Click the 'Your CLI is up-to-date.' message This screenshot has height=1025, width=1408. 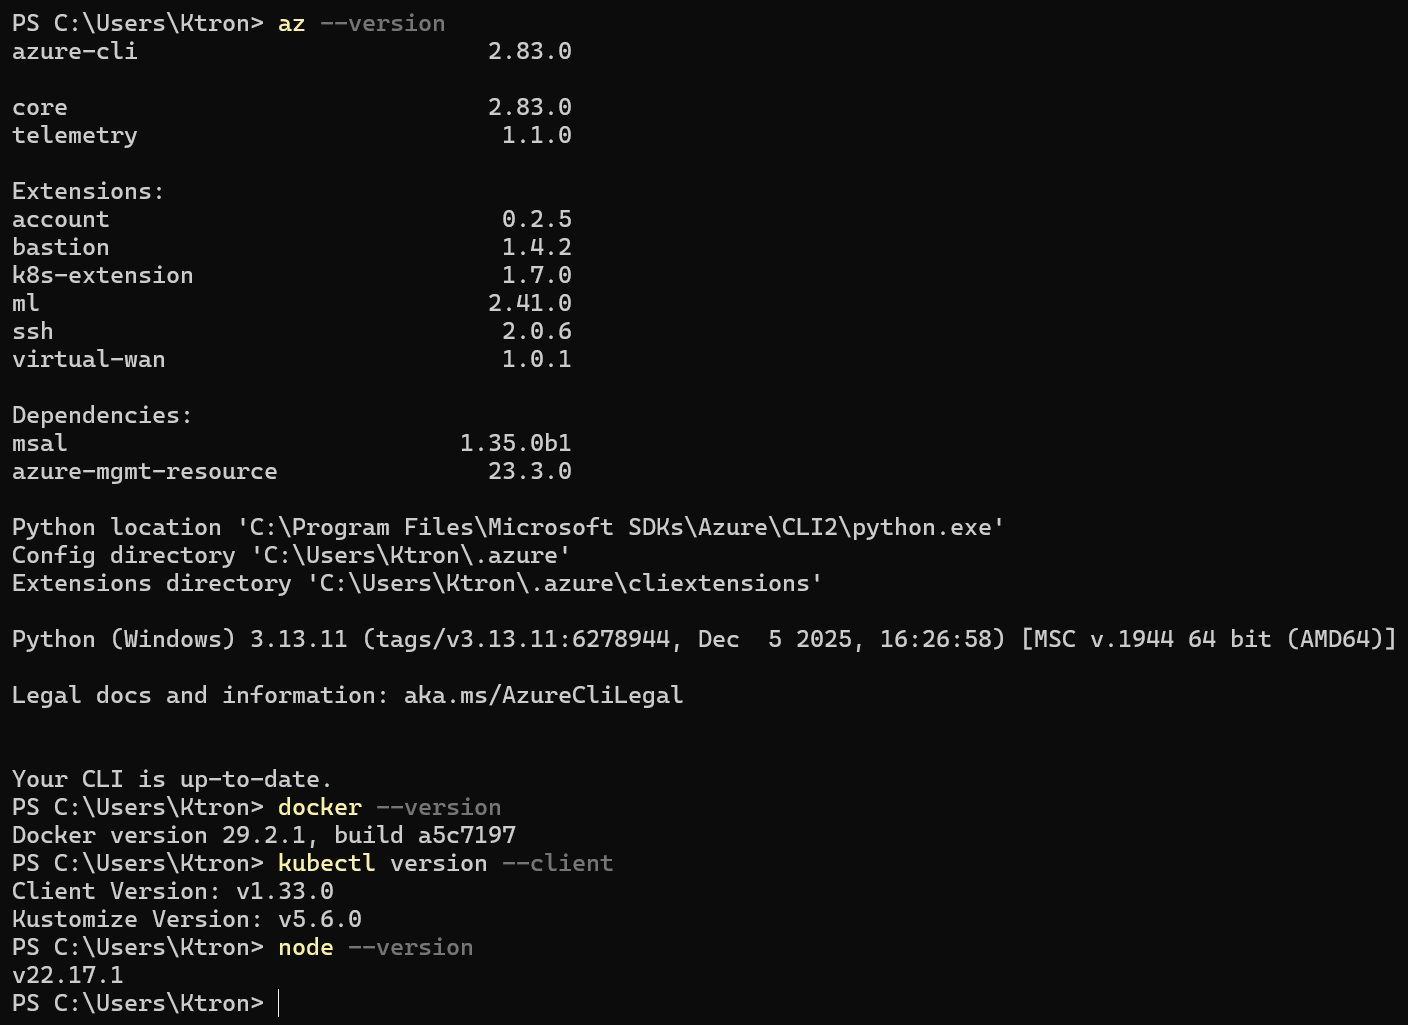[x=172, y=779]
